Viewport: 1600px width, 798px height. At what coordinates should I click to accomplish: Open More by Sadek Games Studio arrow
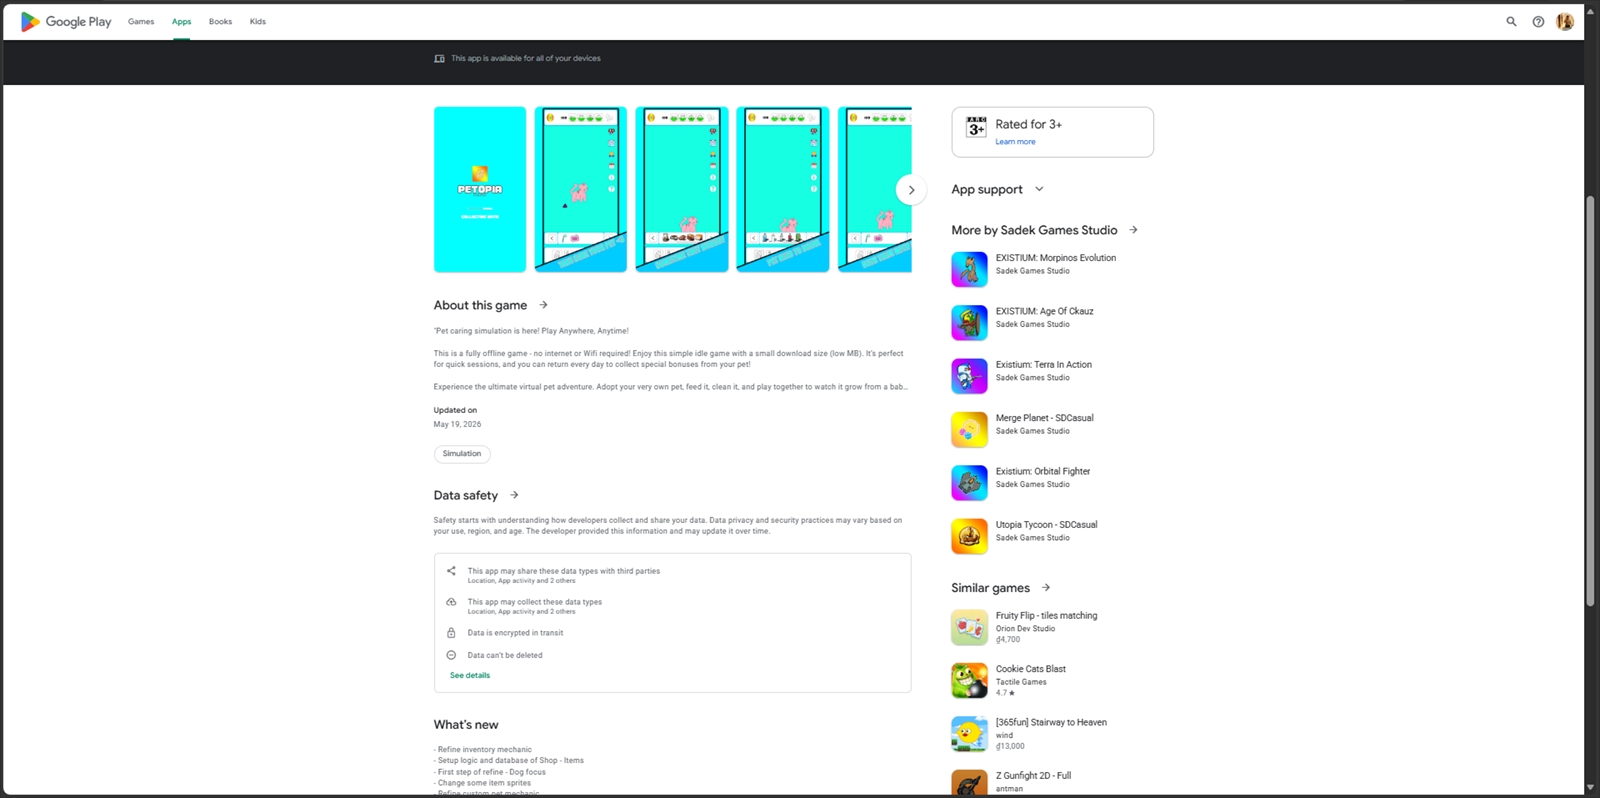[1133, 230]
